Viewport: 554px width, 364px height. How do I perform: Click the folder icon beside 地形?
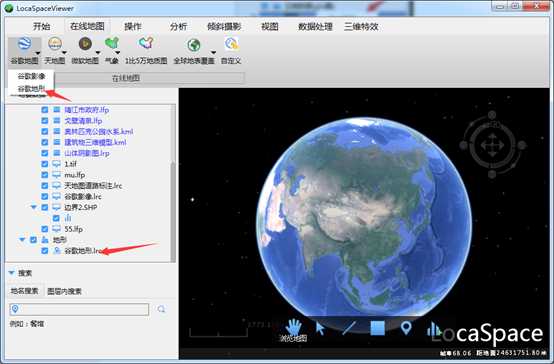tap(45, 240)
